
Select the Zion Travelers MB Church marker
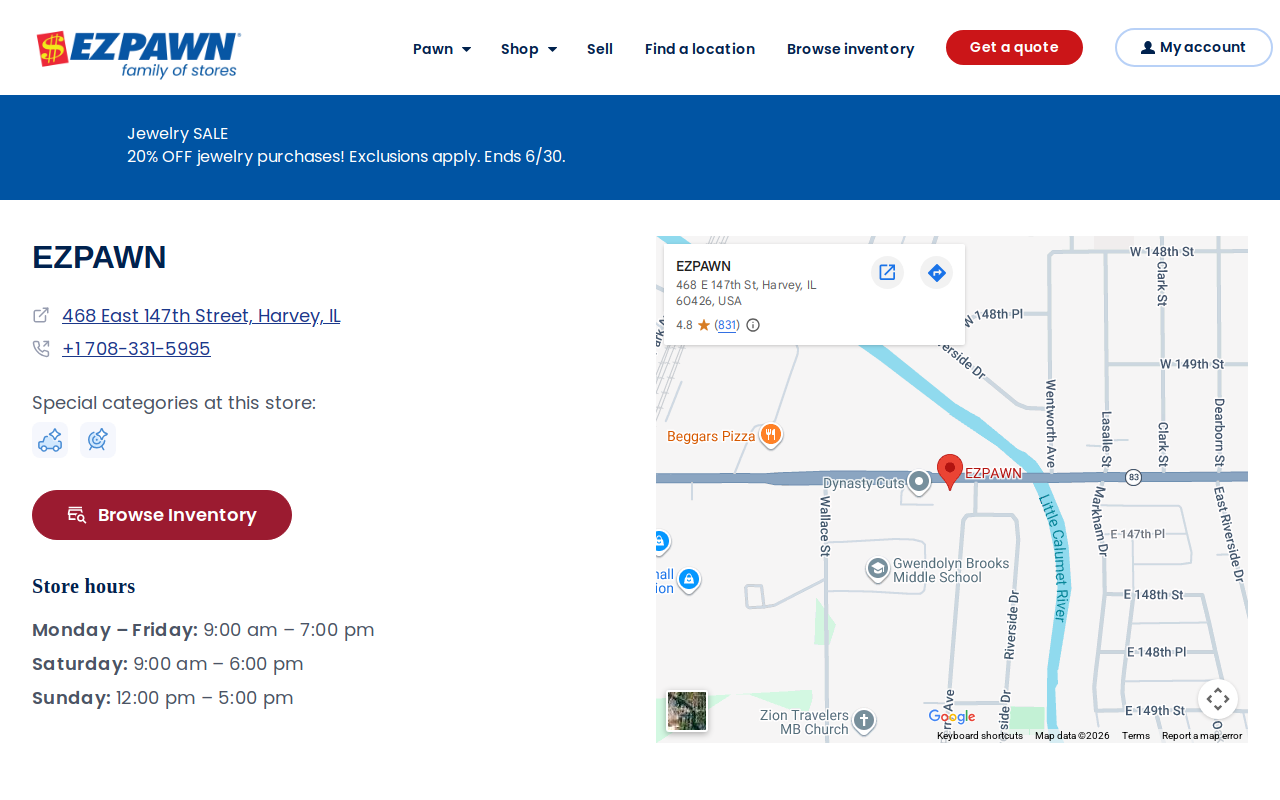coord(864,720)
